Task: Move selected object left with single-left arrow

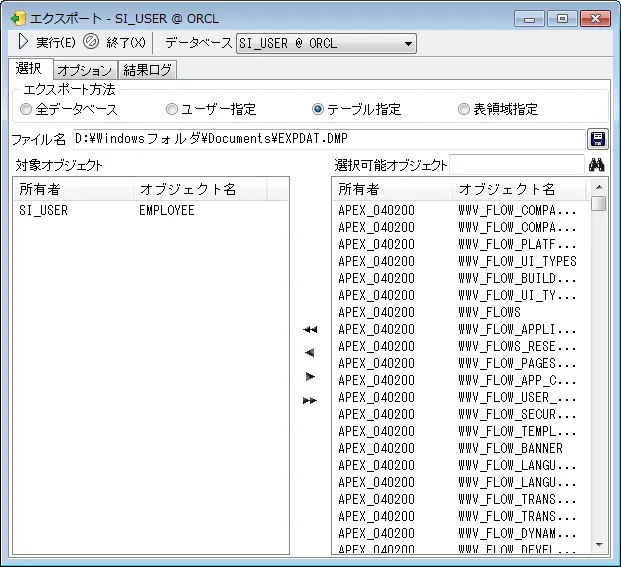Action: (310, 352)
